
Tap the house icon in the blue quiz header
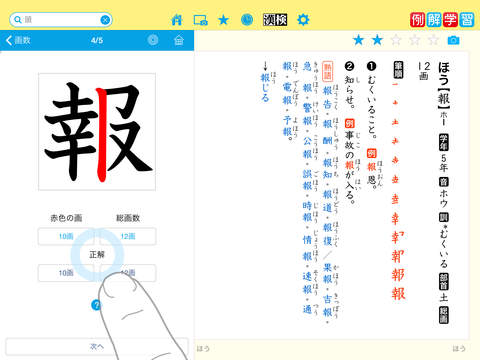(179, 40)
